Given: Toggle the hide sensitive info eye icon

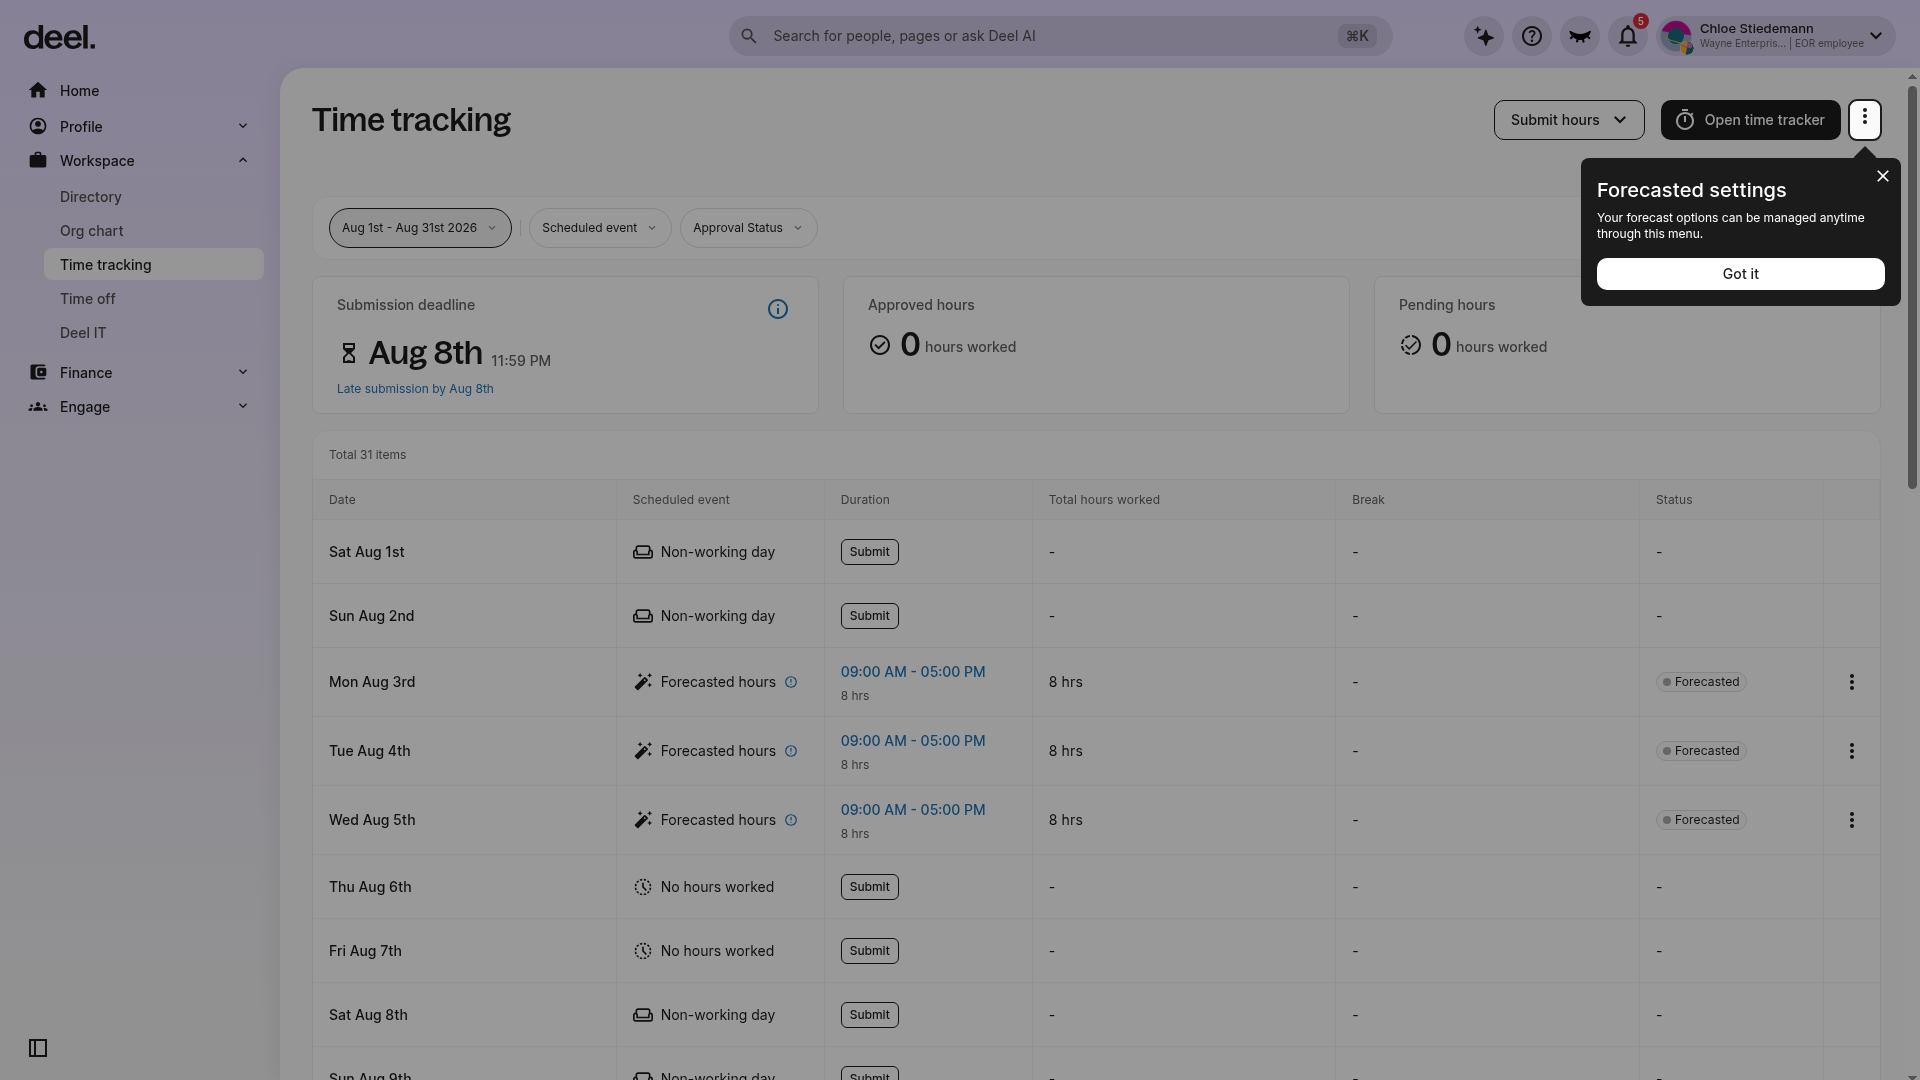Looking at the screenshot, I should click(x=1580, y=36).
